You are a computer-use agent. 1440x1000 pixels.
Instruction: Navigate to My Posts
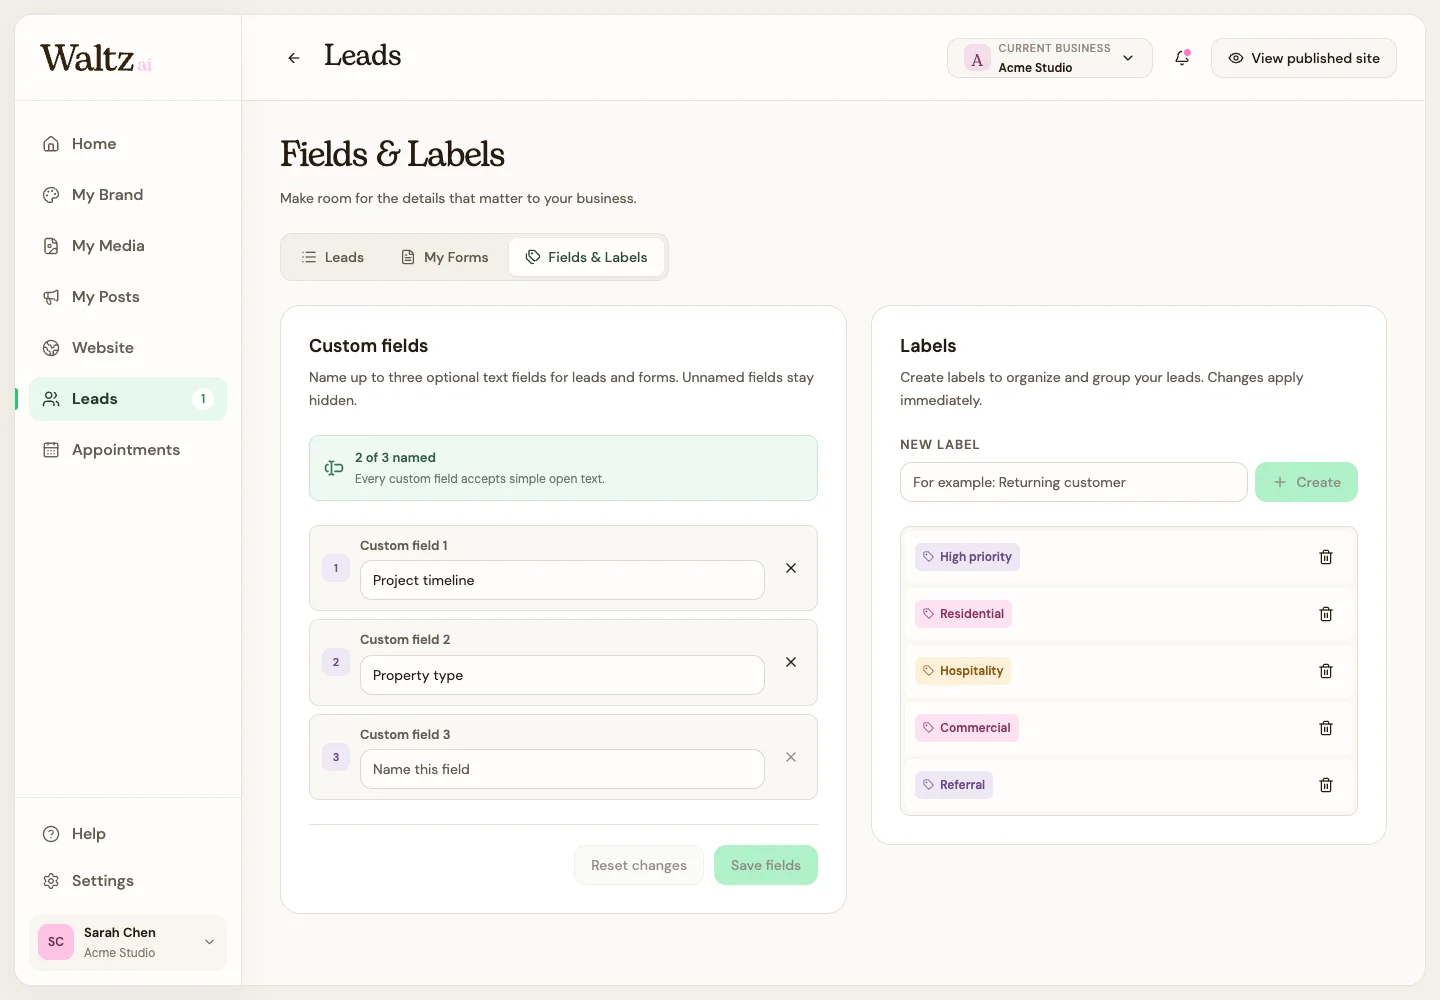tap(128, 297)
